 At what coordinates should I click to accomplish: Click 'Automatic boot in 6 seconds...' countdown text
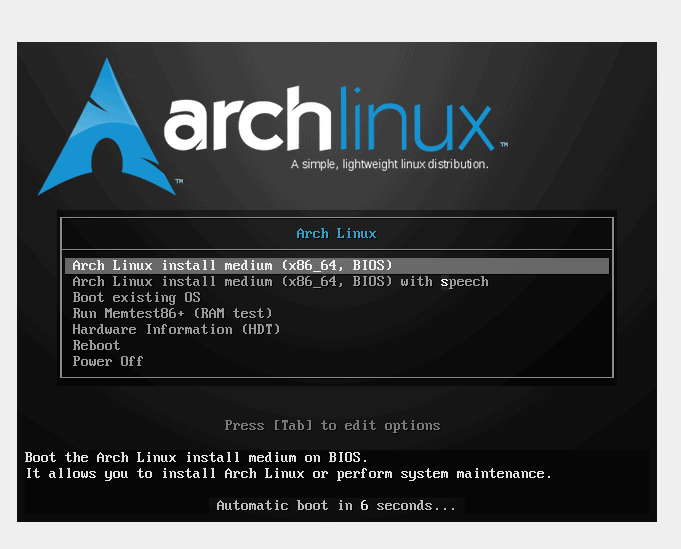(x=337, y=506)
